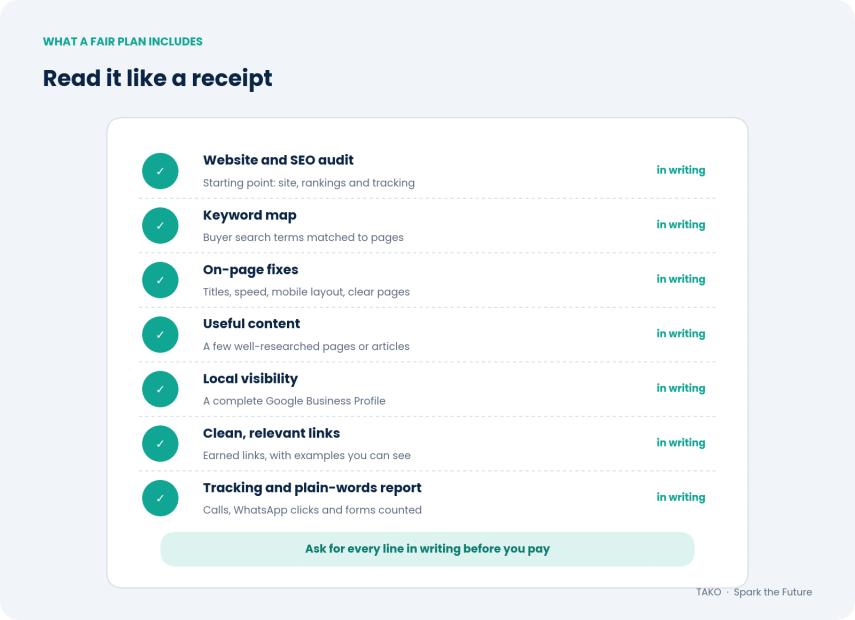Click the checkmark icon beside Keyword map

[160, 225]
